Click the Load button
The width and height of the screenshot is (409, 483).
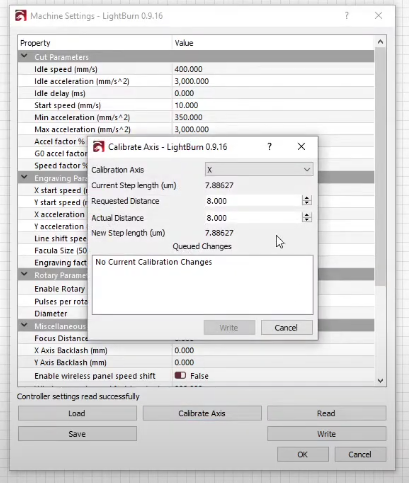[x=77, y=413]
